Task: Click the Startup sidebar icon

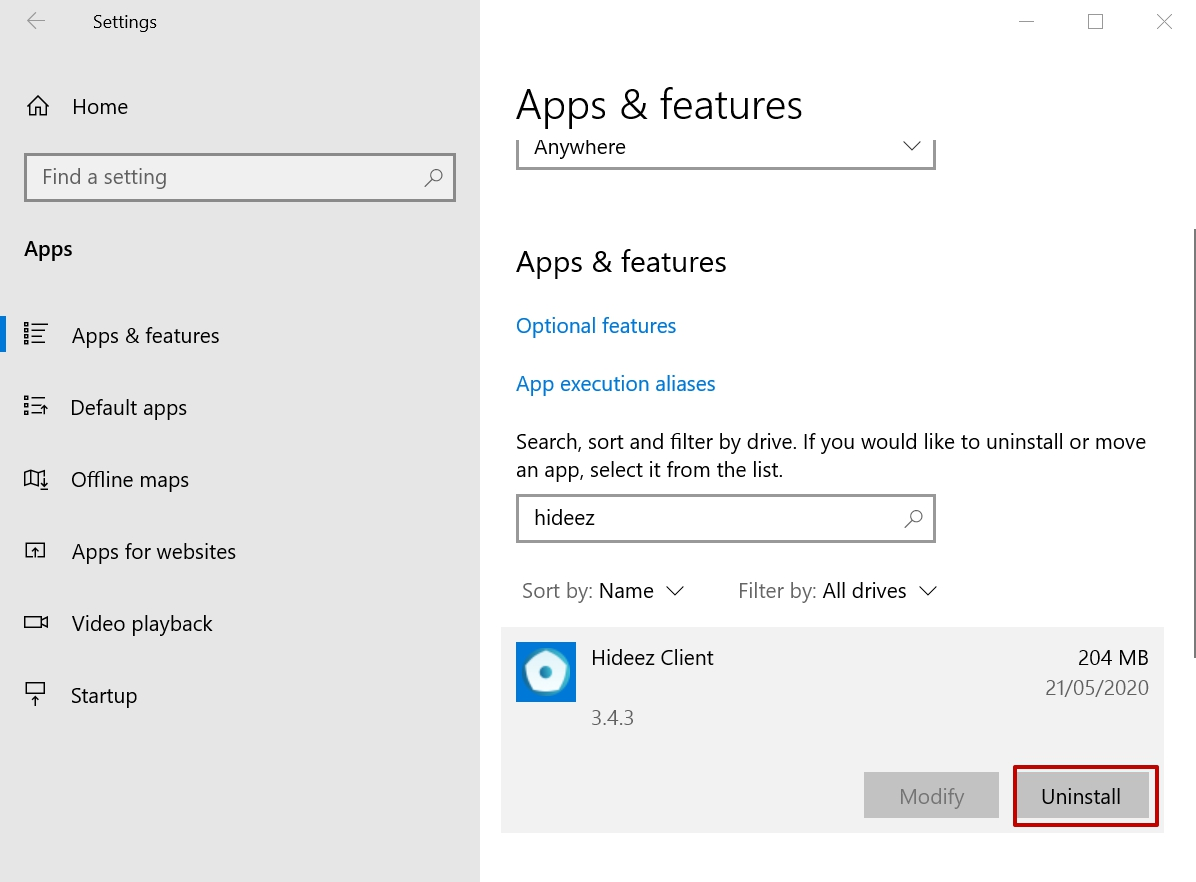Action: click(x=36, y=695)
